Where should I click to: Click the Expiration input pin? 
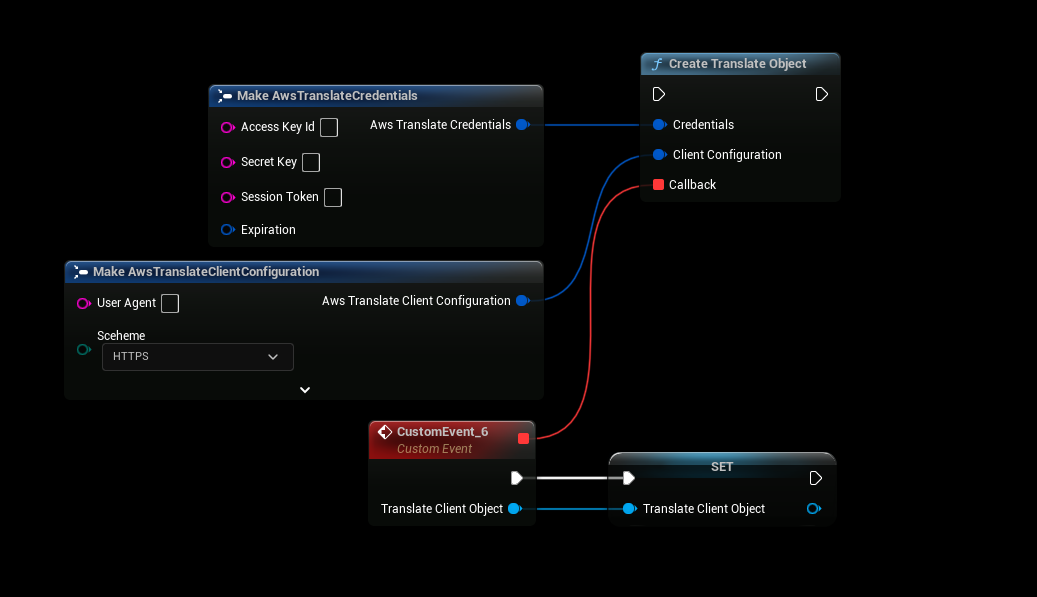pyautogui.click(x=227, y=230)
